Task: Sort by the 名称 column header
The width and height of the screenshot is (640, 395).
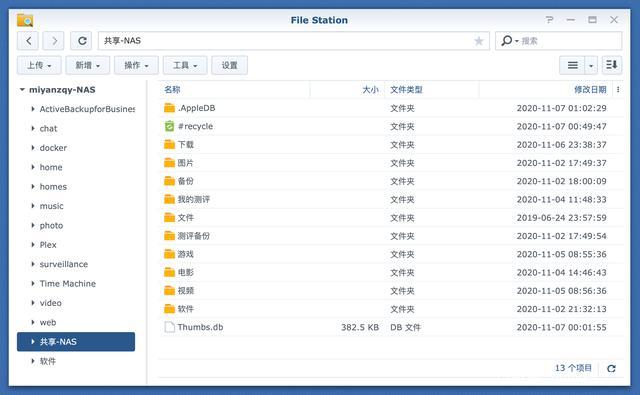Action: click(x=172, y=89)
